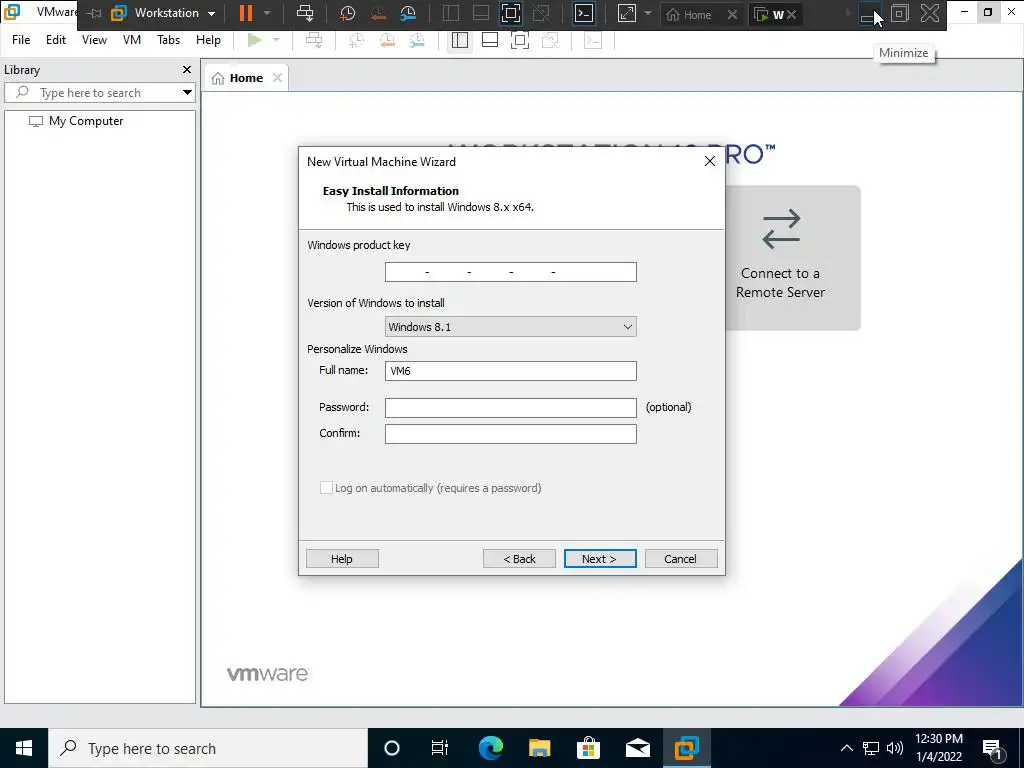Take a snapshot from the dark toolbar

click(x=347, y=13)
